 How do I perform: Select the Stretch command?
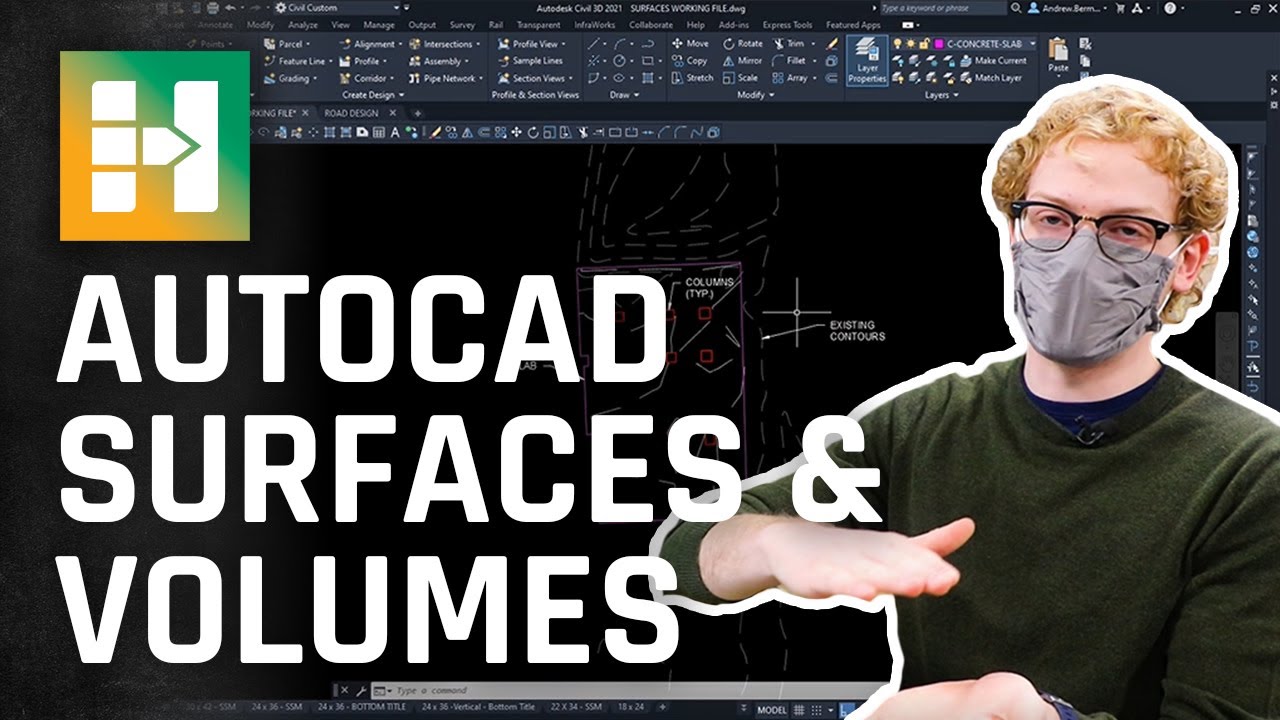[x=693, y=78]
